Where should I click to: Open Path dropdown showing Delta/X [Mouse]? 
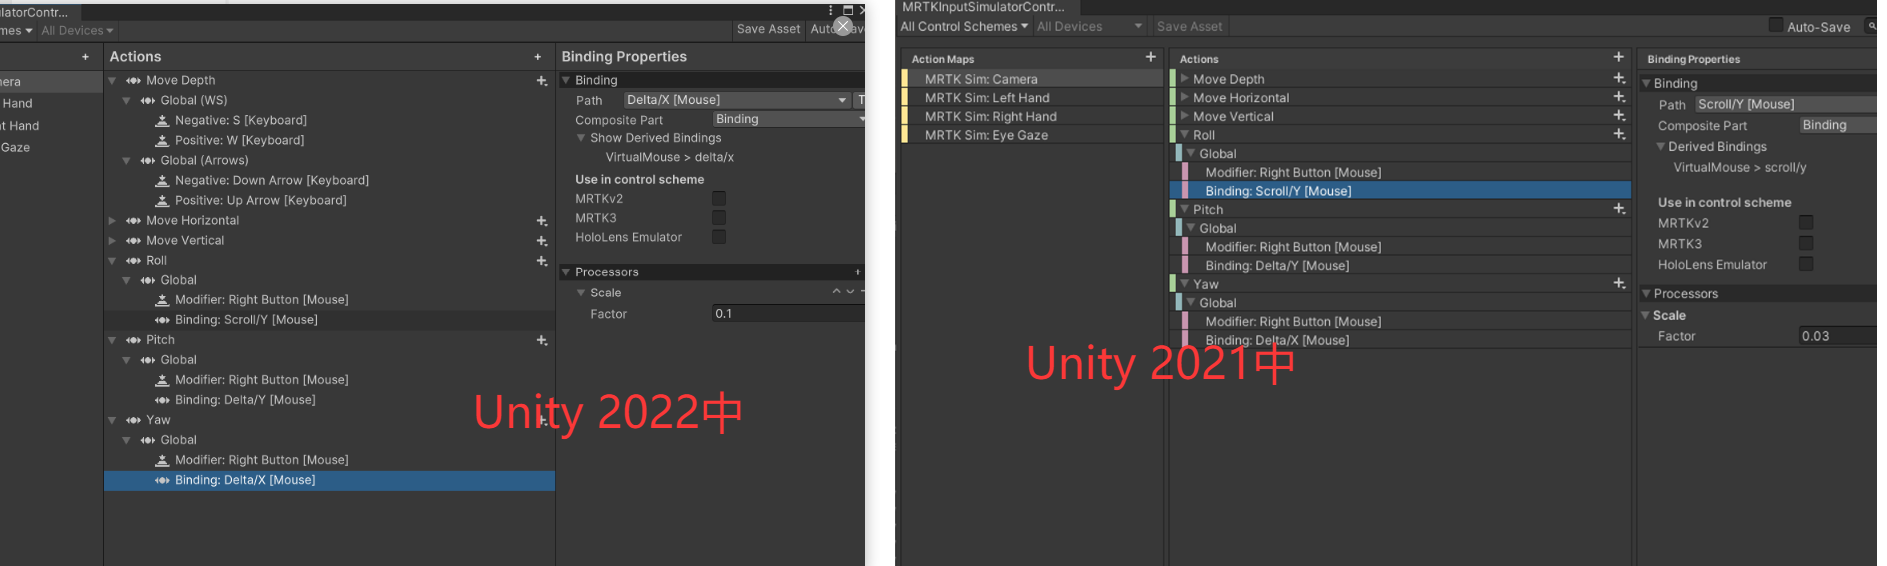pyautogui.click(x=737, y=100)
